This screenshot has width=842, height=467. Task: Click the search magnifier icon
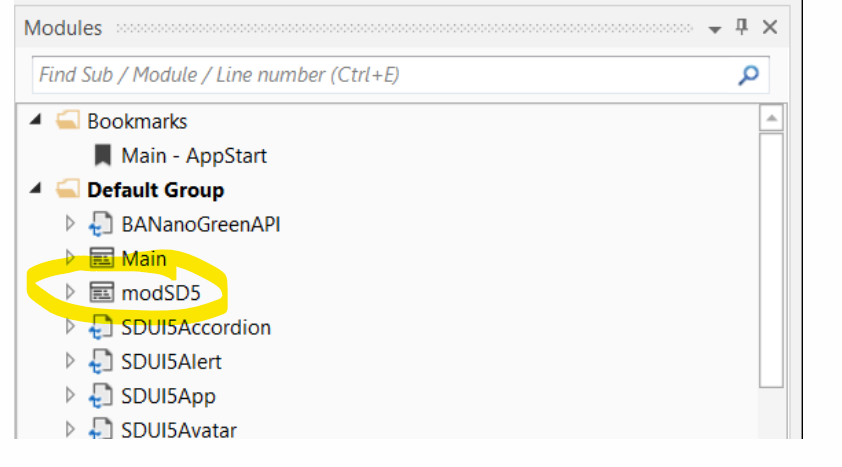click(748, 75)
